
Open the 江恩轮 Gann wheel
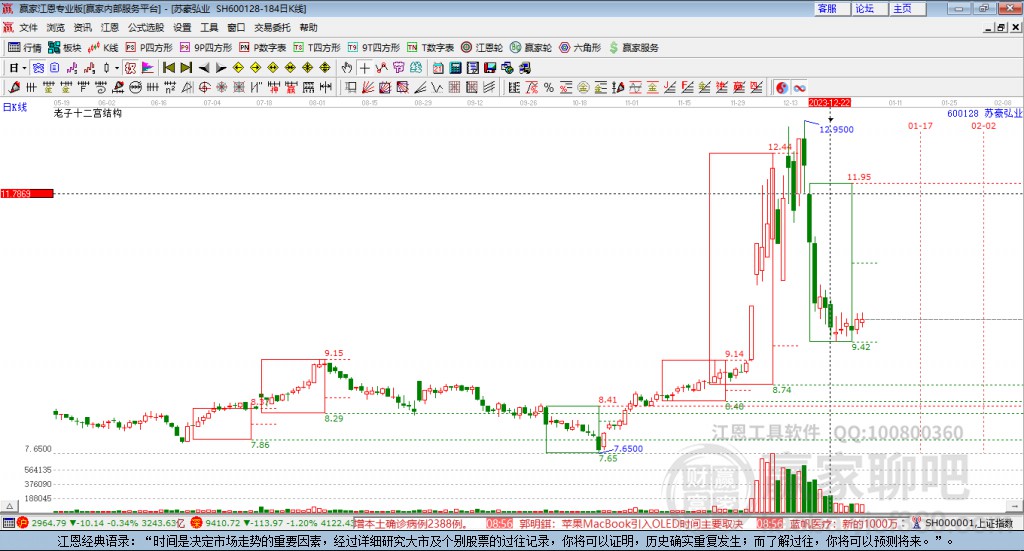pyautogui.click(x=482, y=48)
